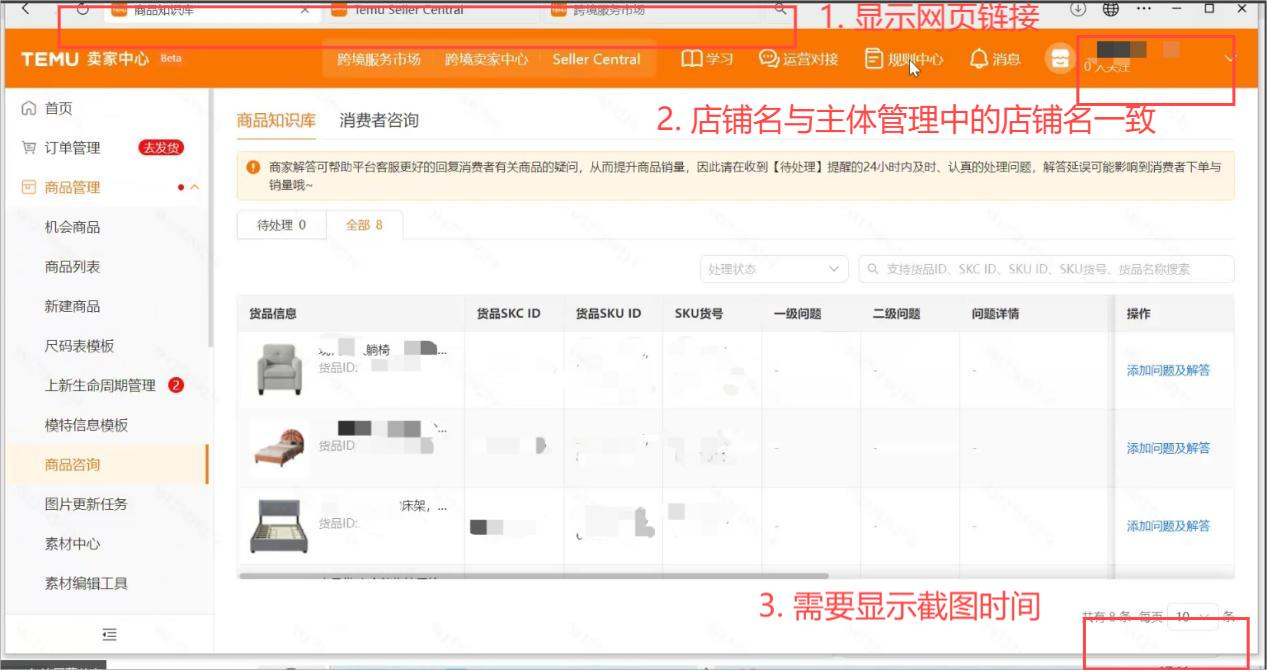
Task: Click the 货品信息 column header
Action: (273, 314)
